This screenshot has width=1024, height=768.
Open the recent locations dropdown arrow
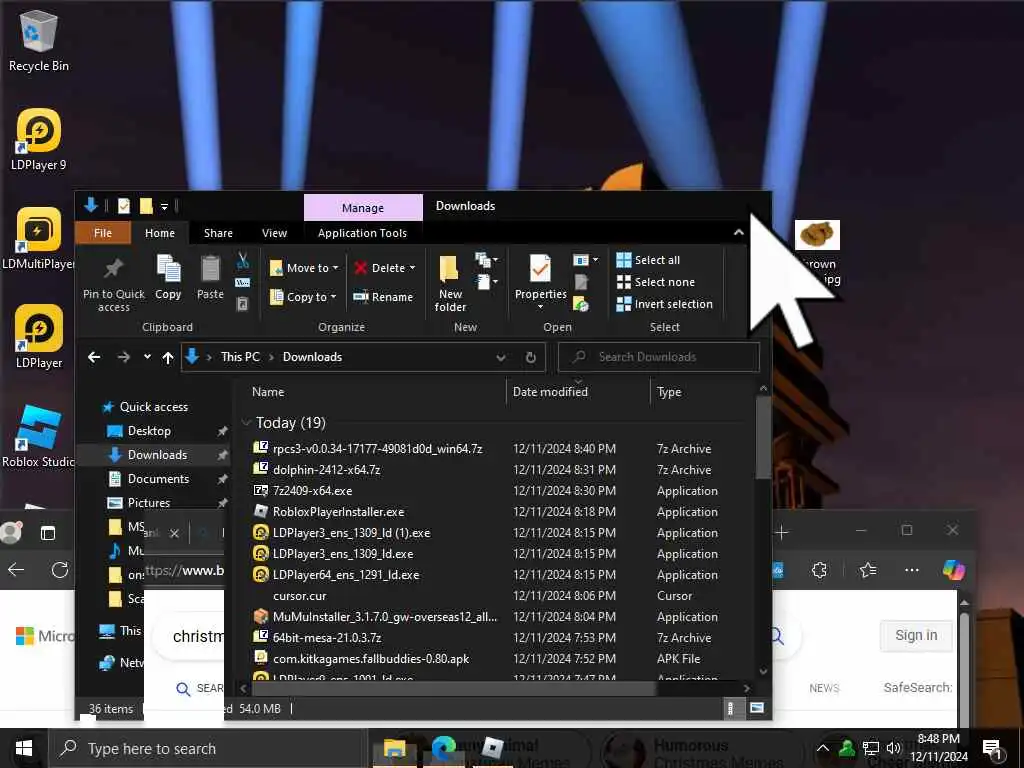(x=147, y=357)
